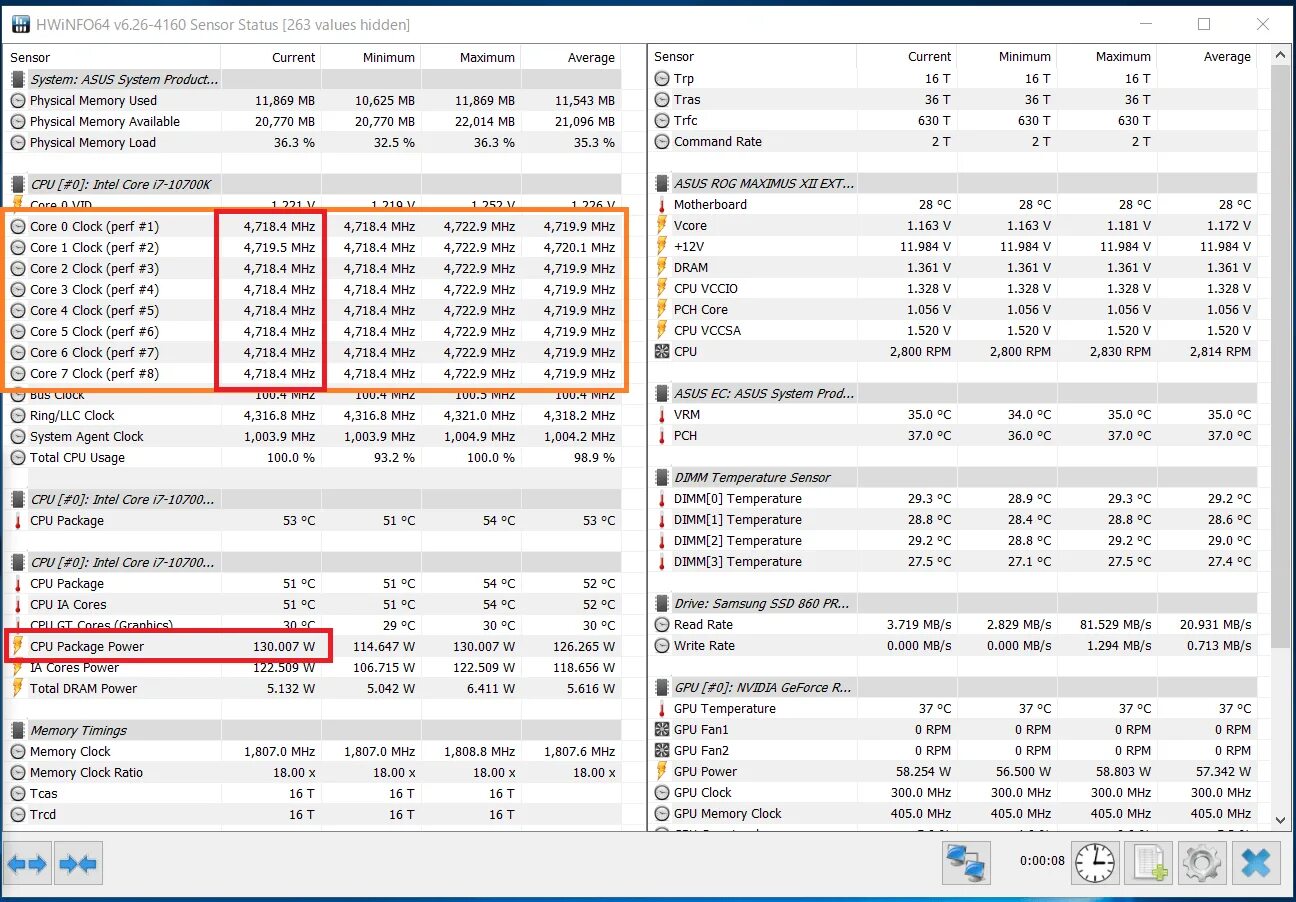Screen dimensions: 1296x902
Task: Click the thermometer icon beside DIMM[0] Temperature
Action: tap(661, 499)
